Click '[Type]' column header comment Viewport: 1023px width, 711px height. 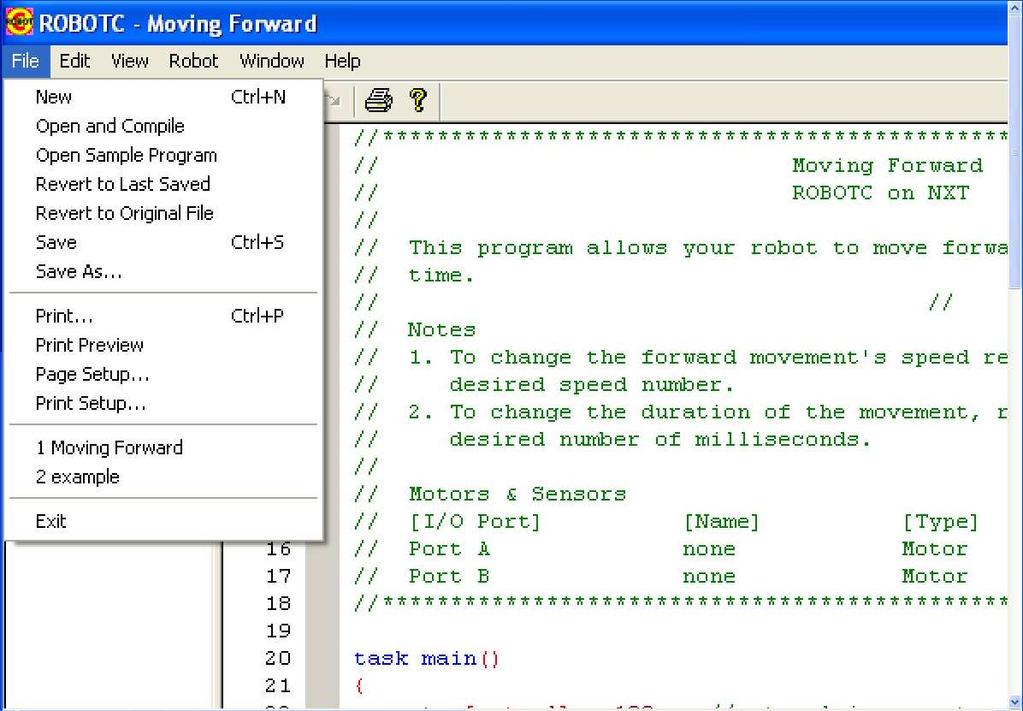coord(940,522)
